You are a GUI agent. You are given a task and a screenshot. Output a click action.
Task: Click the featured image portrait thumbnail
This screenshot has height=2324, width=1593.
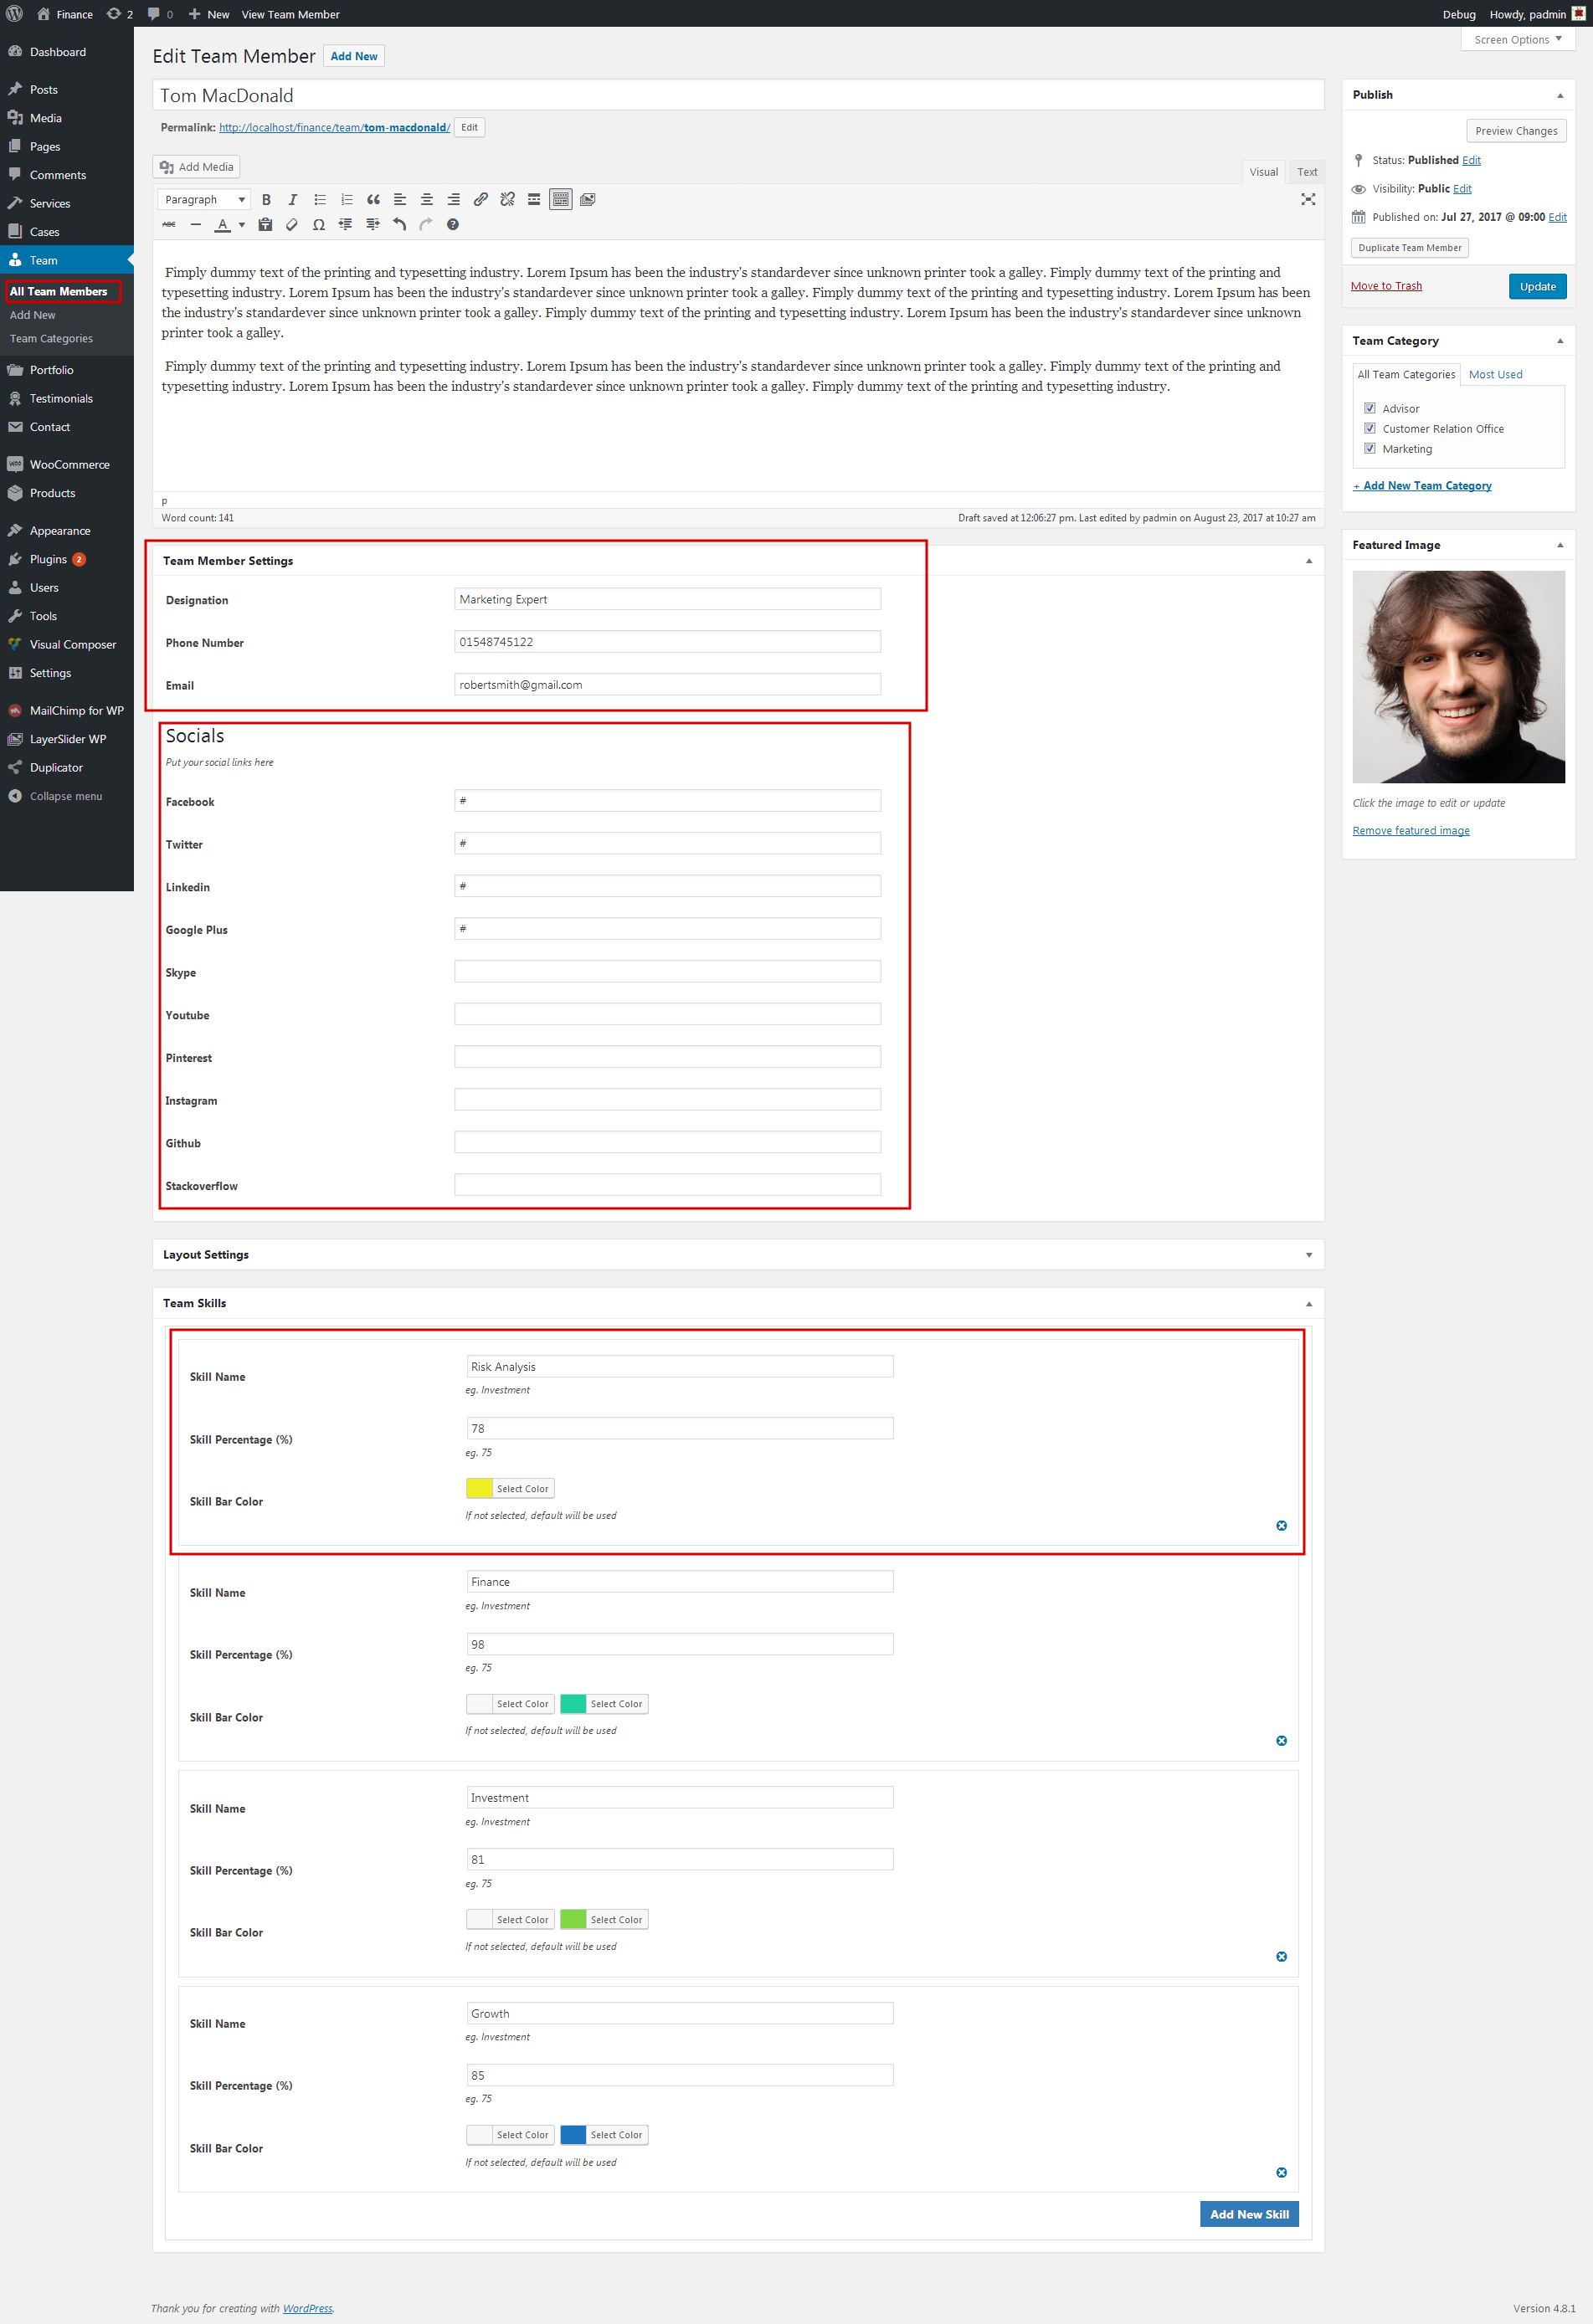[1459, 677]
